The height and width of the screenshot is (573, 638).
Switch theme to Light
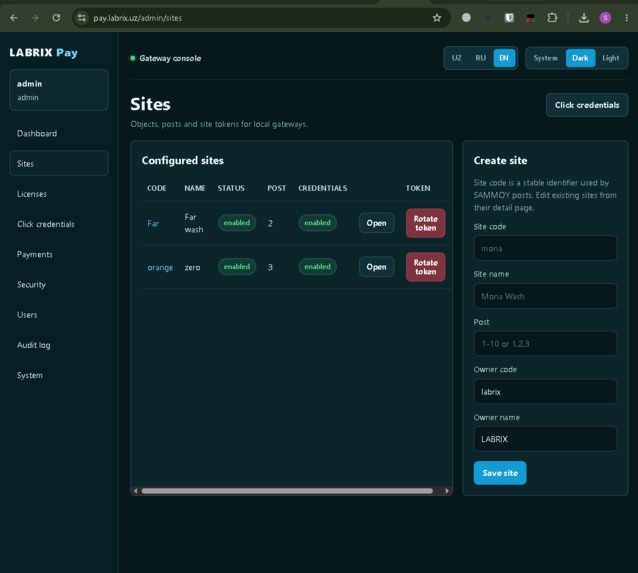tap(611, 58)
